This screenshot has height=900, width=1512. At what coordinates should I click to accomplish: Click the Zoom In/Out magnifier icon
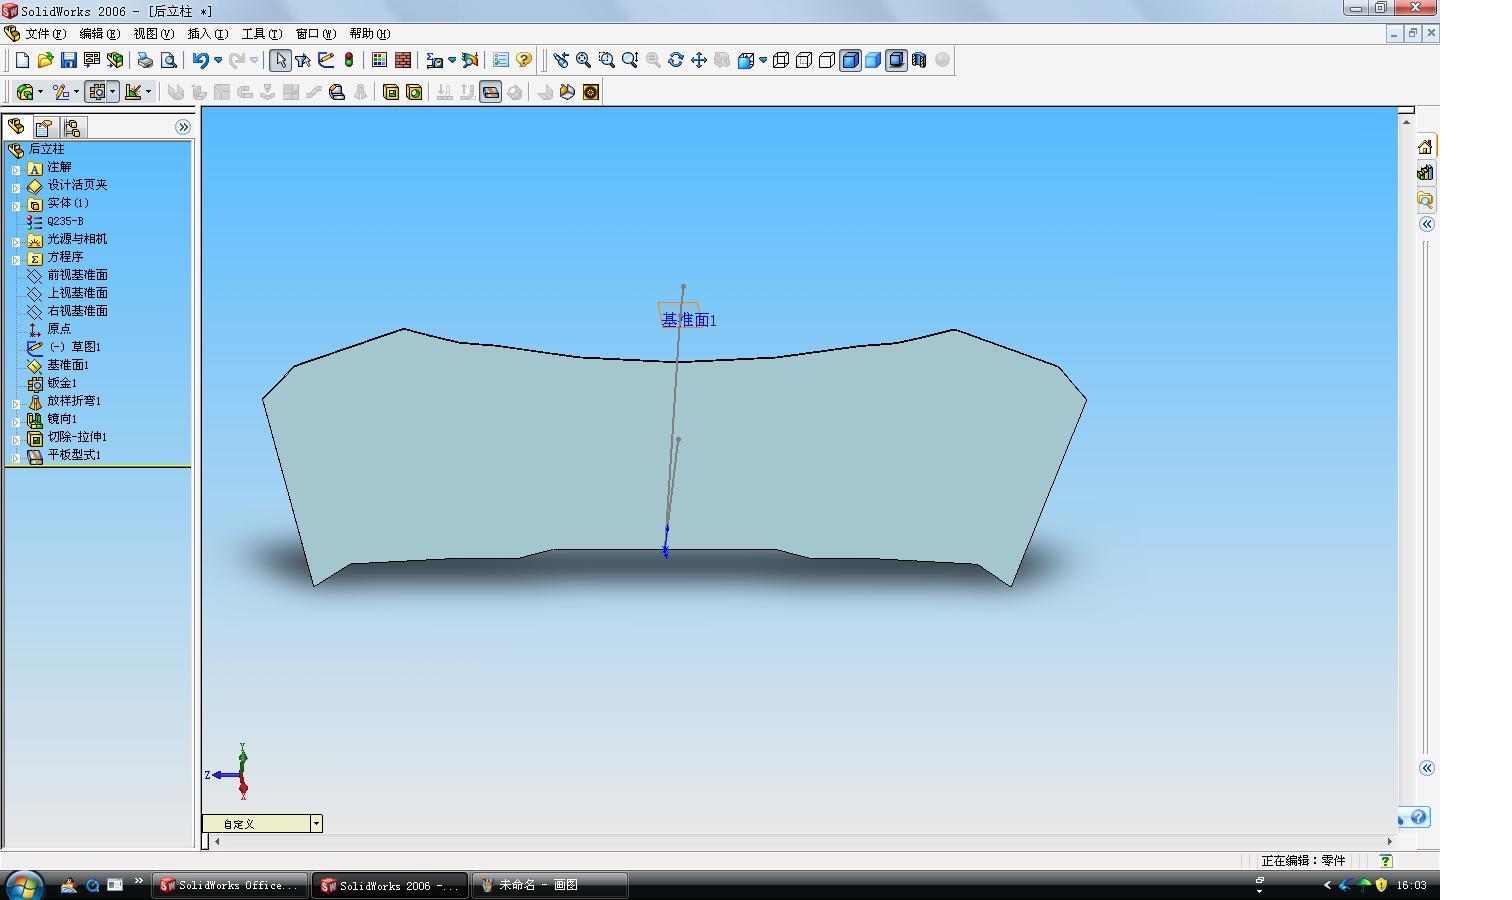point(630,60)
